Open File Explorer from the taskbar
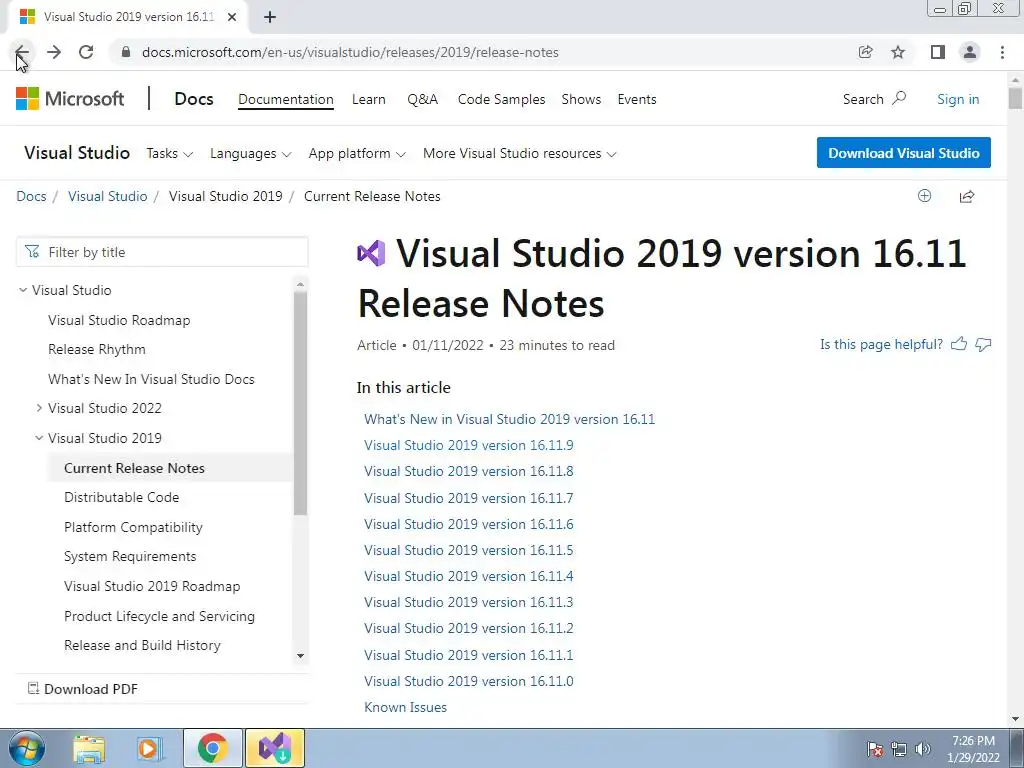The image size is (1024, 768). click(89, 748)
